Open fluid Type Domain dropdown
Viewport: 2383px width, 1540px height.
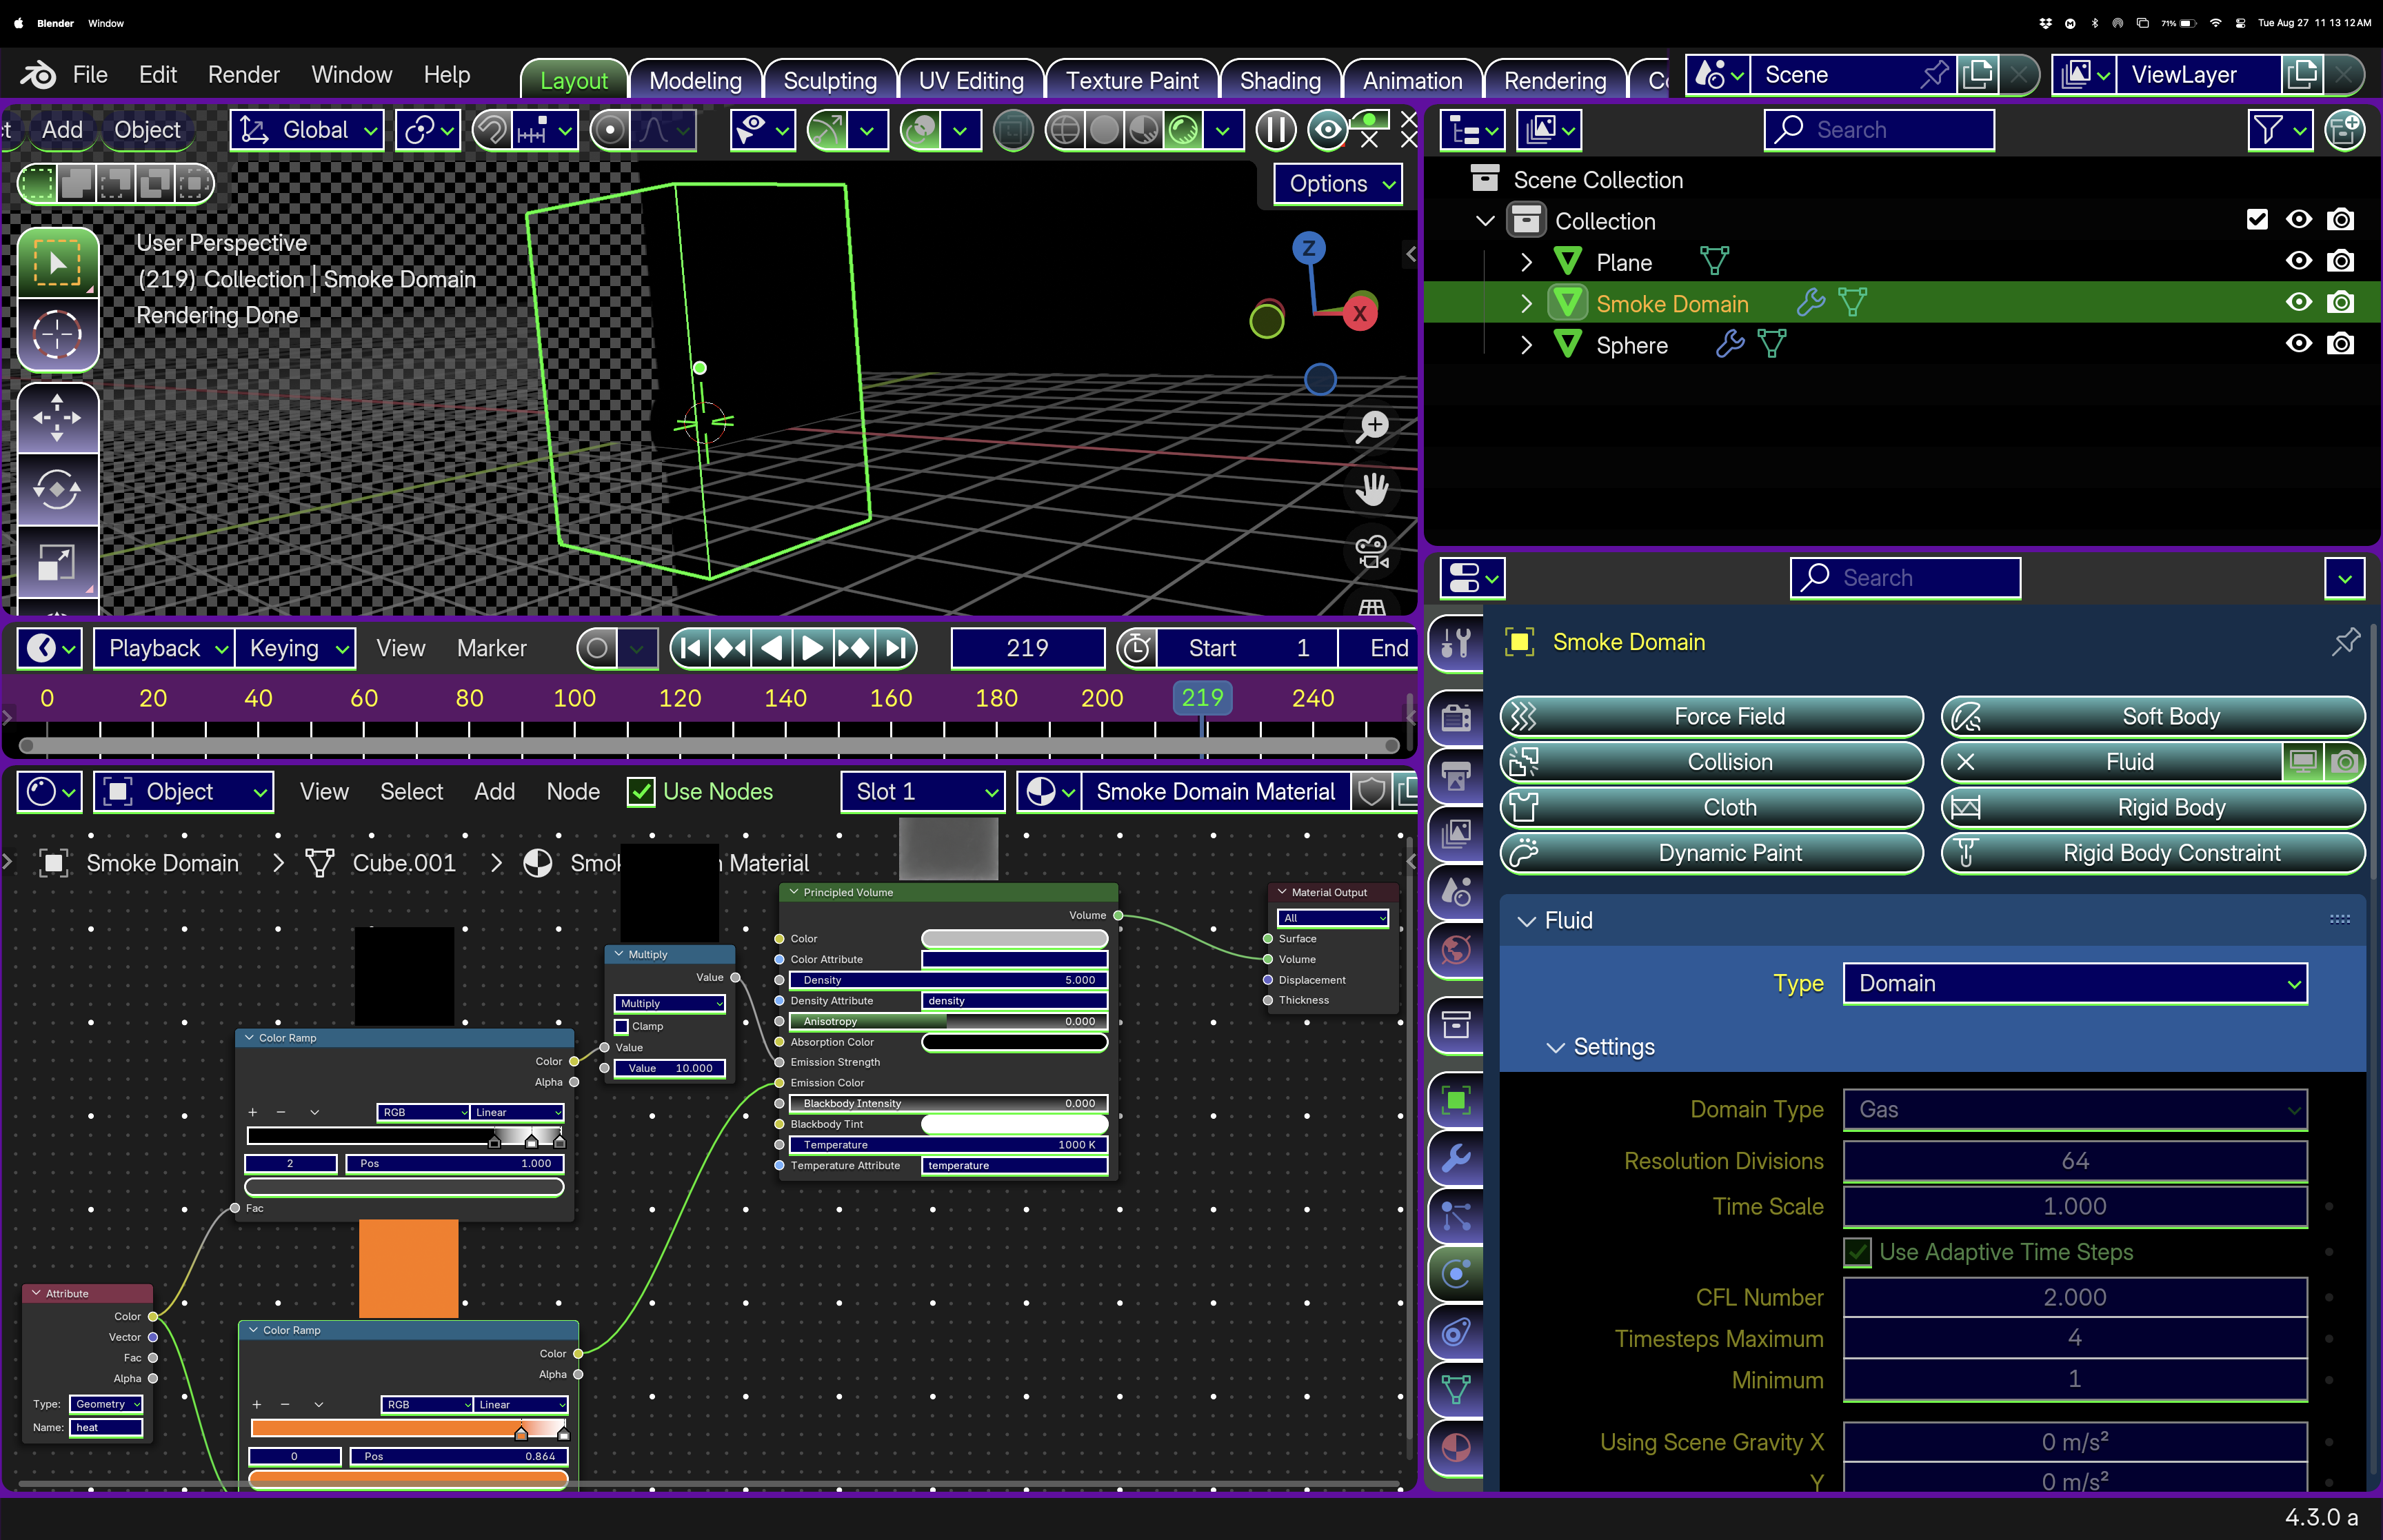point(2075,984)
